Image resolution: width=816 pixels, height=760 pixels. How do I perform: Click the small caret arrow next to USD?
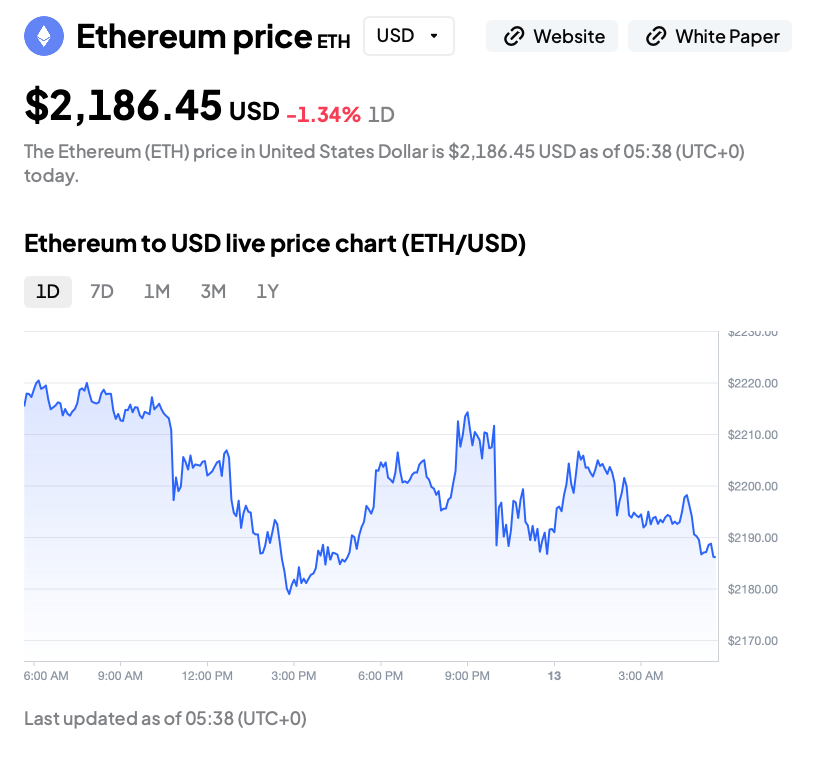tap(433, 36)
